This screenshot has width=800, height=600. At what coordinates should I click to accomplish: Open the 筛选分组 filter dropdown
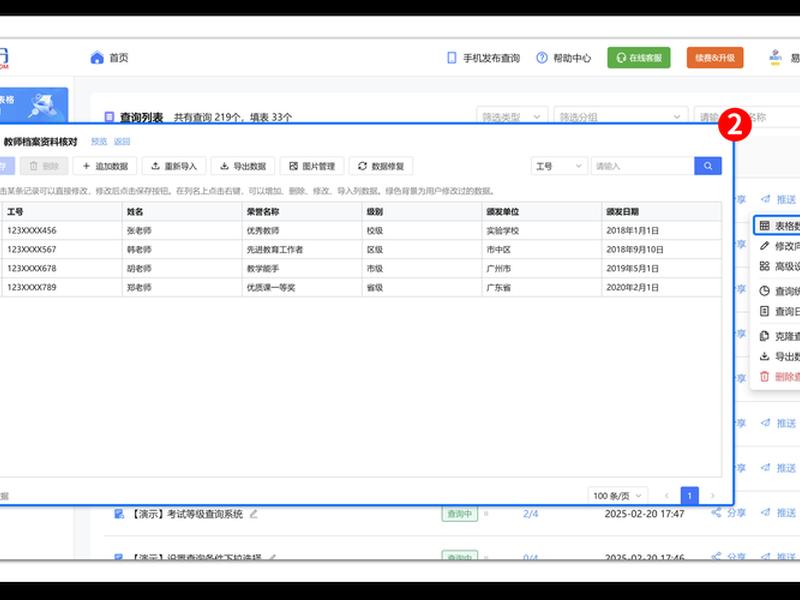[x=620, y=117]
